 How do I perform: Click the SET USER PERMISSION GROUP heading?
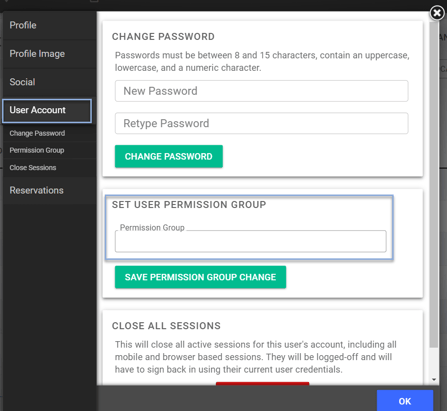tap(189, 205)
